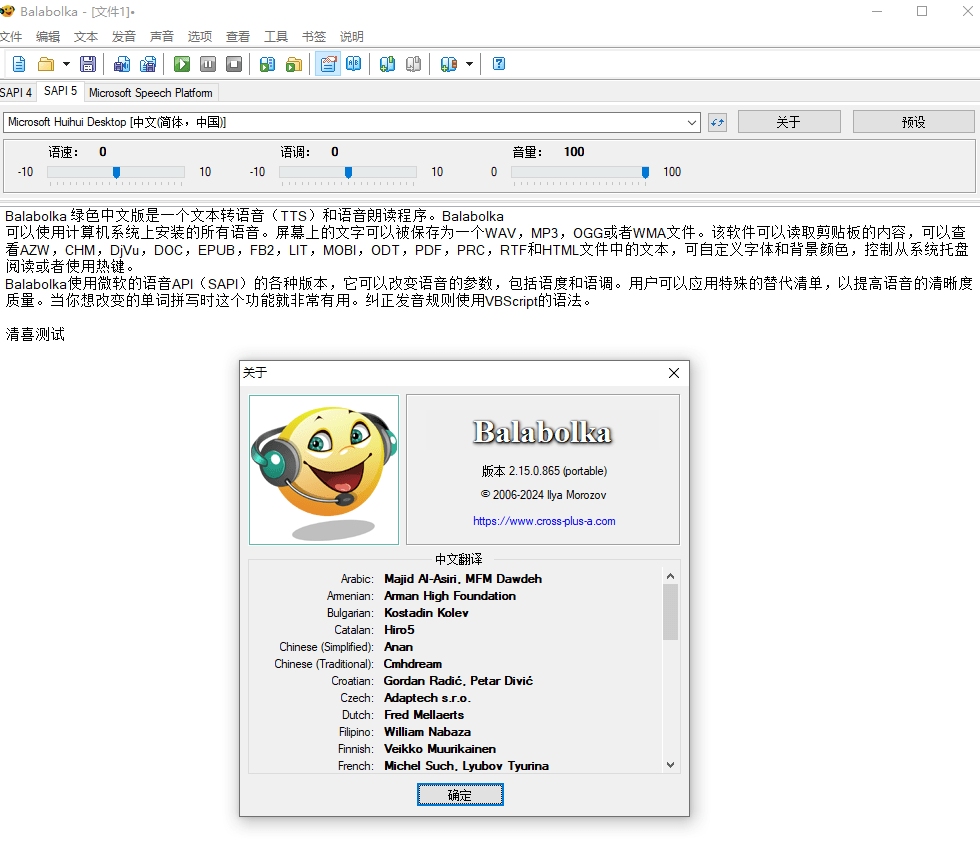The width and height of the screenshot is (980, 842).
Task: Open a file using the folder icon
Action: 46,64
